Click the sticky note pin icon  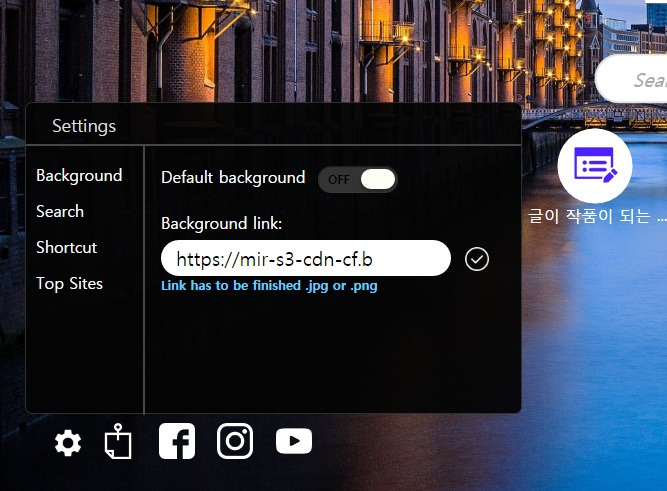click(118, 441)
